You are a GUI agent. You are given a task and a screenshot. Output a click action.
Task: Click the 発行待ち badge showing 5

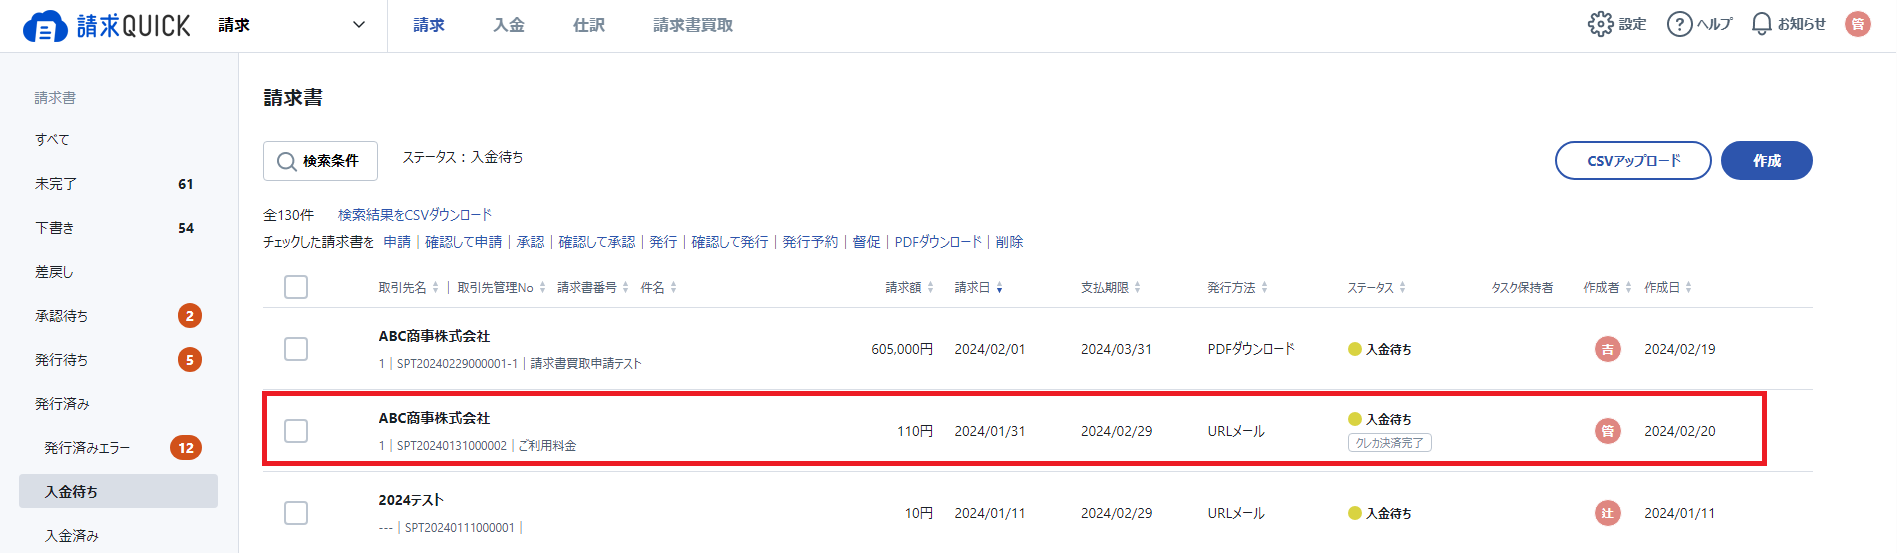(x=190, y=360)
